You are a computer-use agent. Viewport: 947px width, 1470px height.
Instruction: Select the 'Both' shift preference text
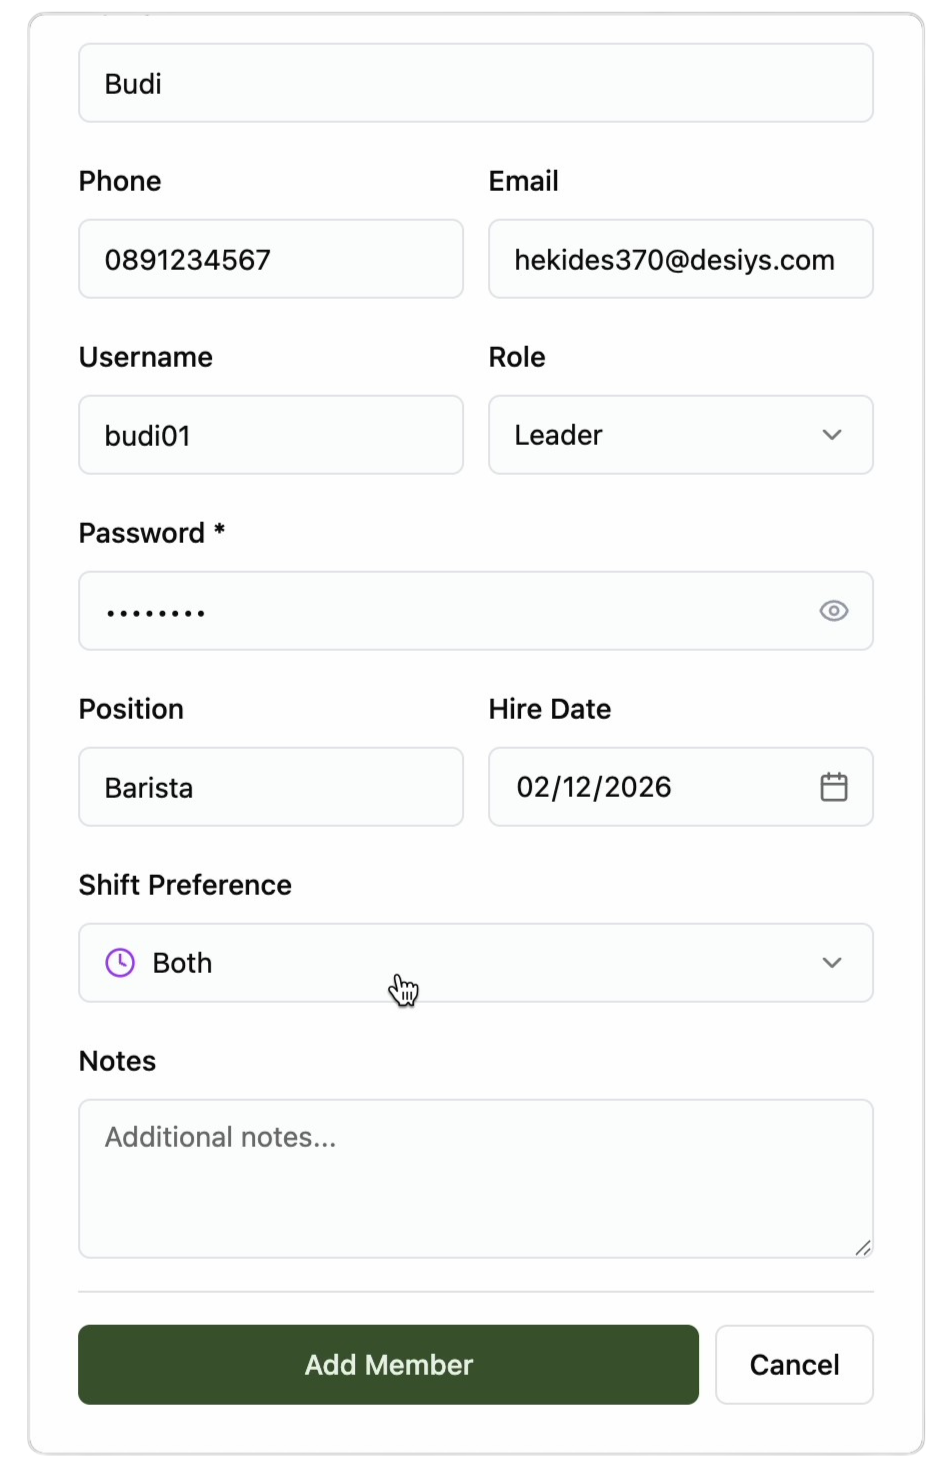182,963
